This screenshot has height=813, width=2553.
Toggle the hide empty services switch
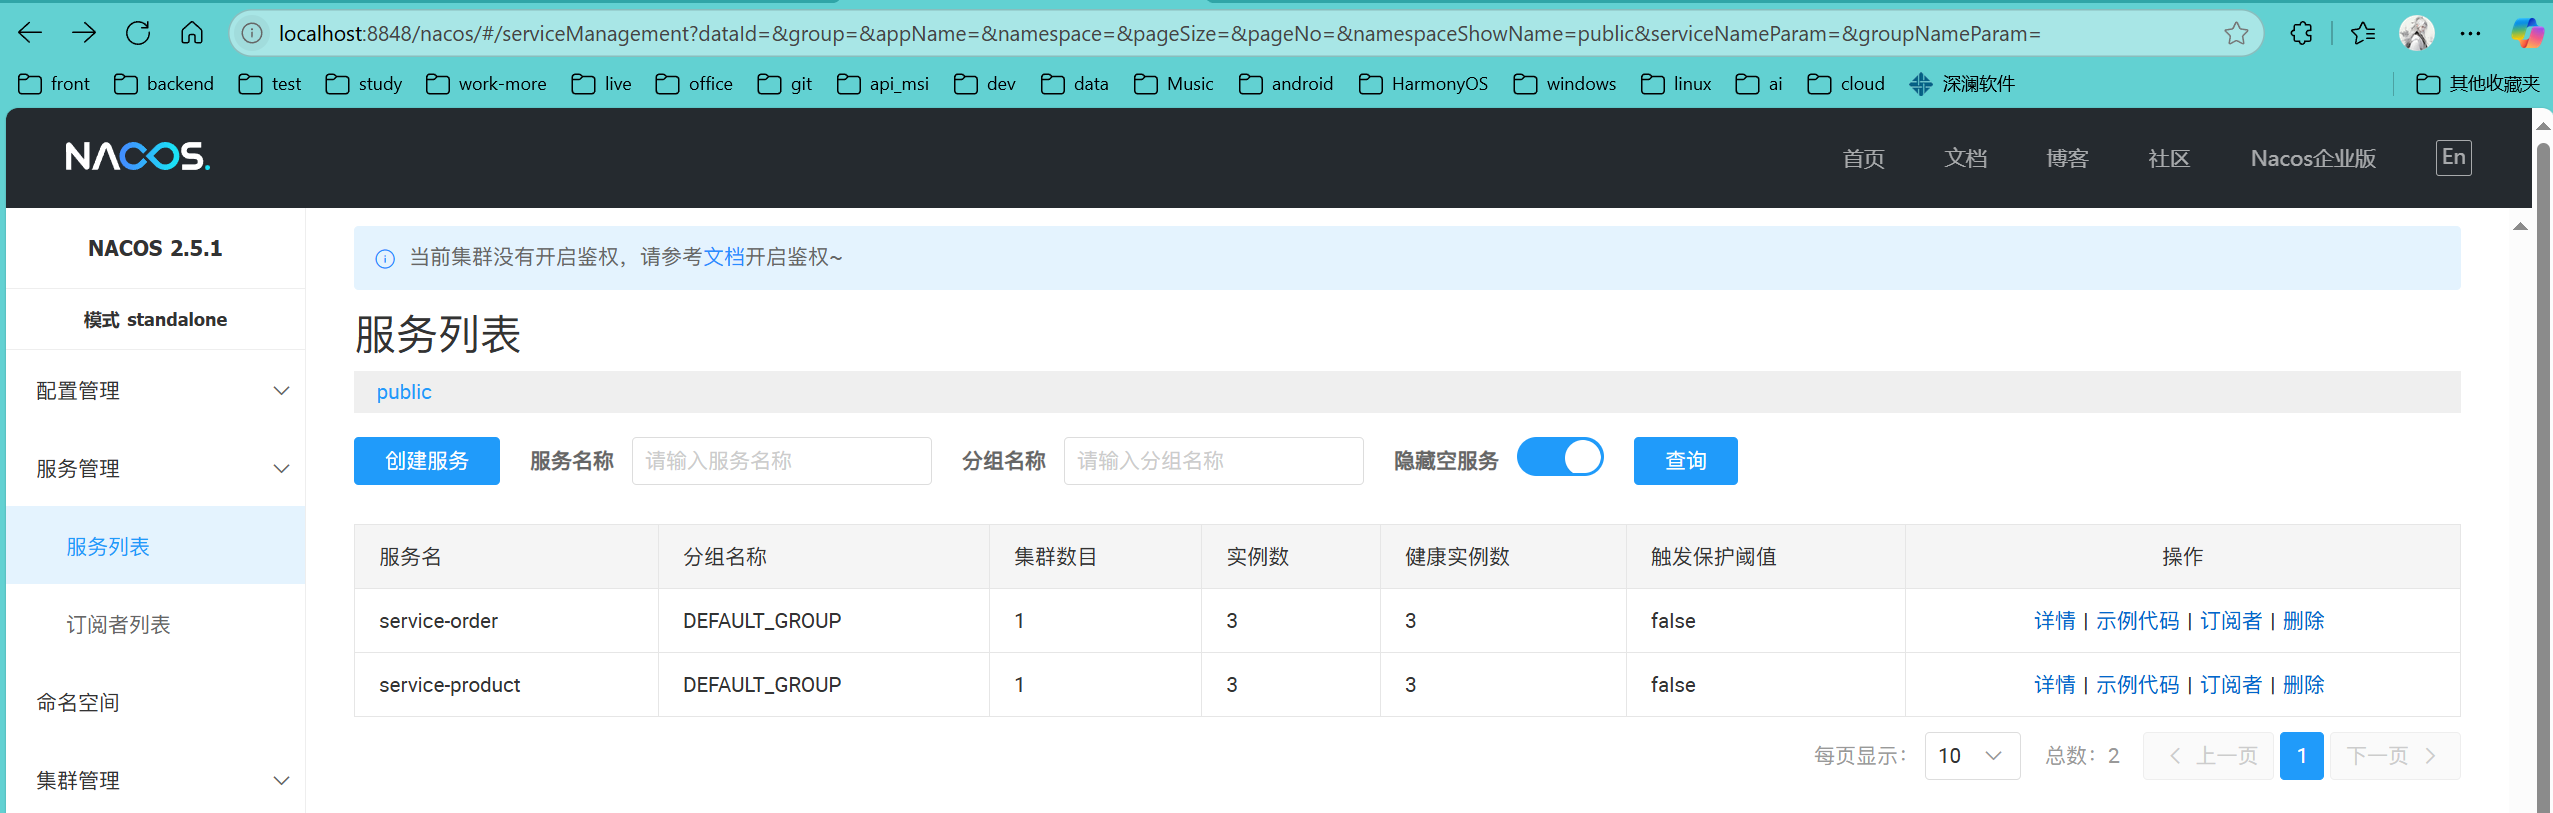click(1559, 458)
